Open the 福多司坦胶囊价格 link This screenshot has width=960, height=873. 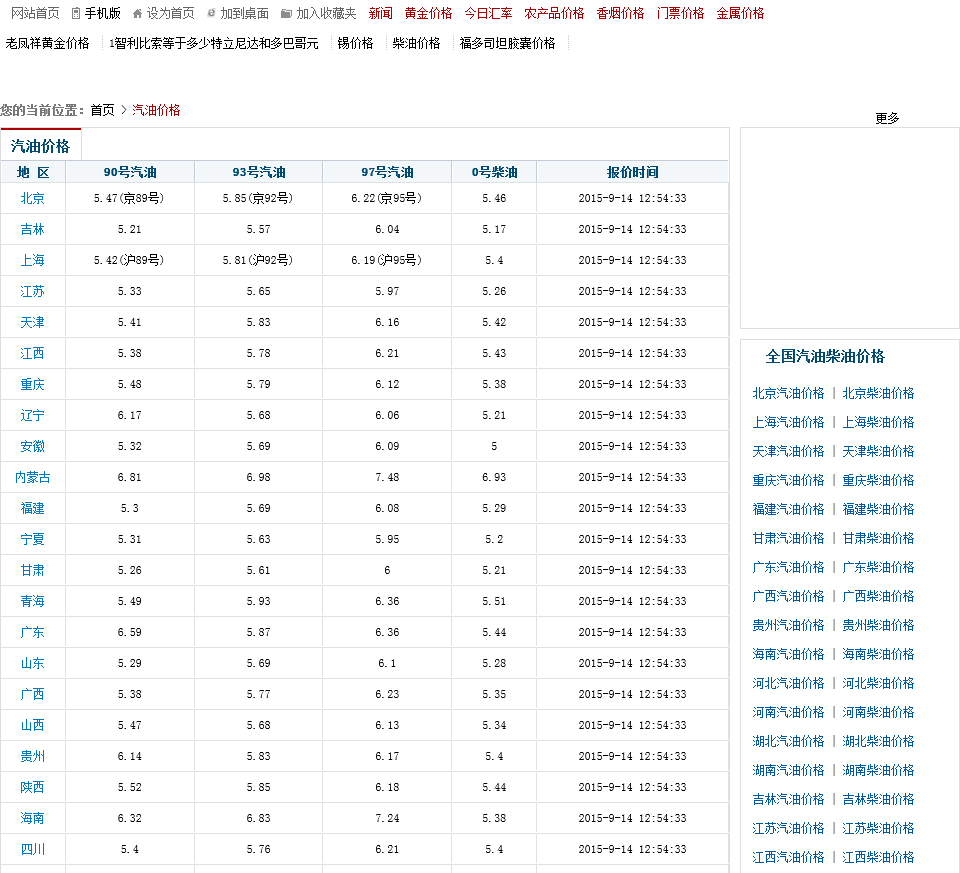507,43
